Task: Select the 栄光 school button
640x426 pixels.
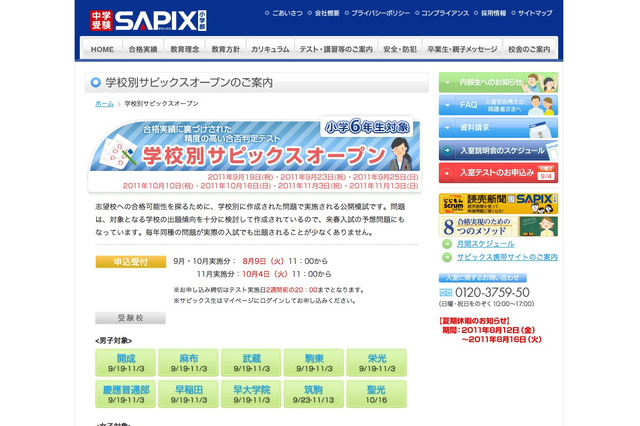Action: (377, 363)
